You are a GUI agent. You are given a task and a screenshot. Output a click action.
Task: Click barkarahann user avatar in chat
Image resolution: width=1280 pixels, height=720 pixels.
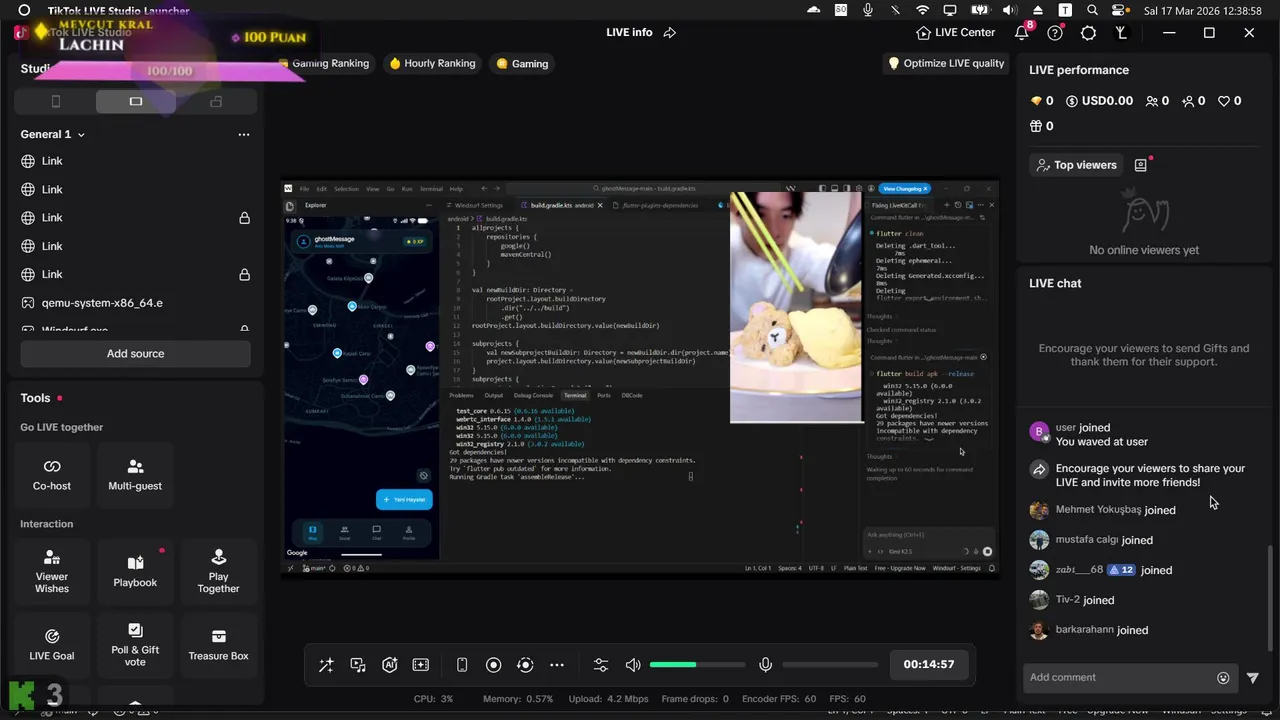pyautogui.click(x=1039, y=630)
